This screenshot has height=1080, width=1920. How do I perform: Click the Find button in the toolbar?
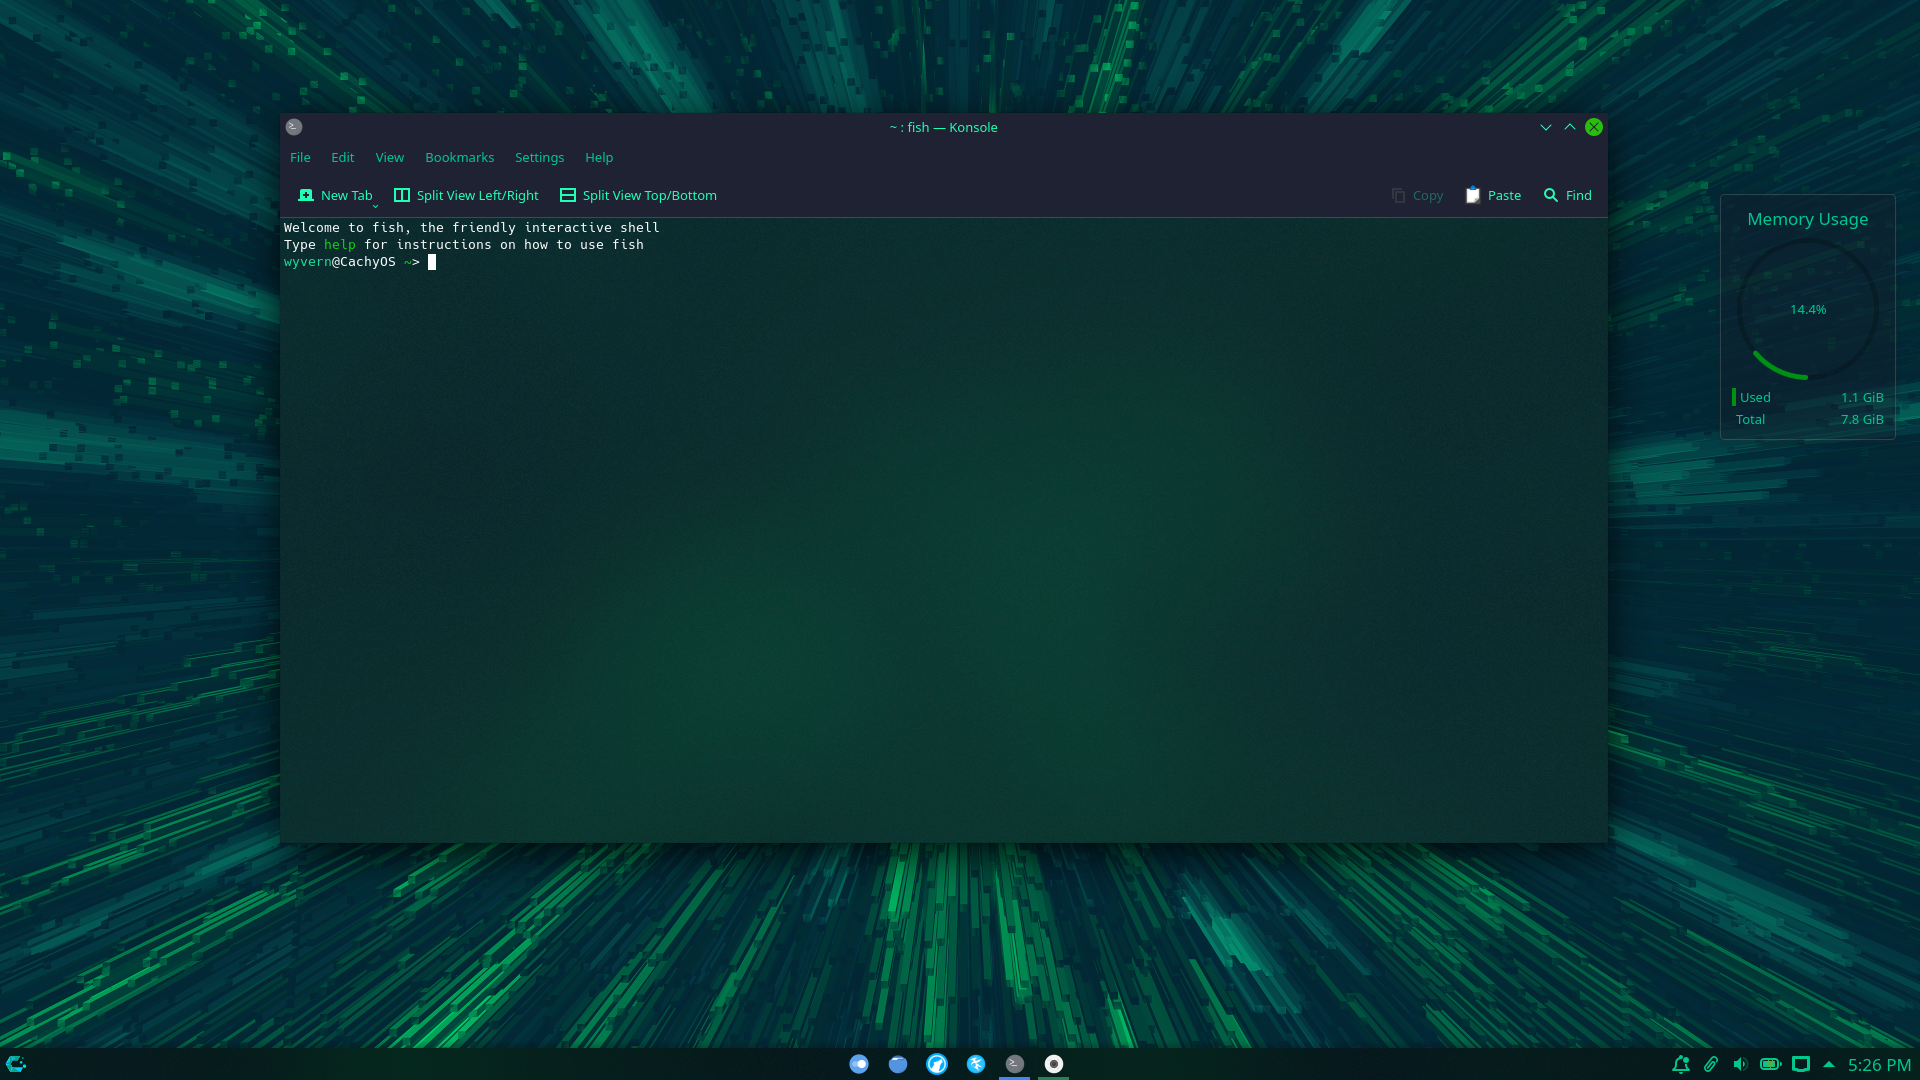tap(1567, 195)
